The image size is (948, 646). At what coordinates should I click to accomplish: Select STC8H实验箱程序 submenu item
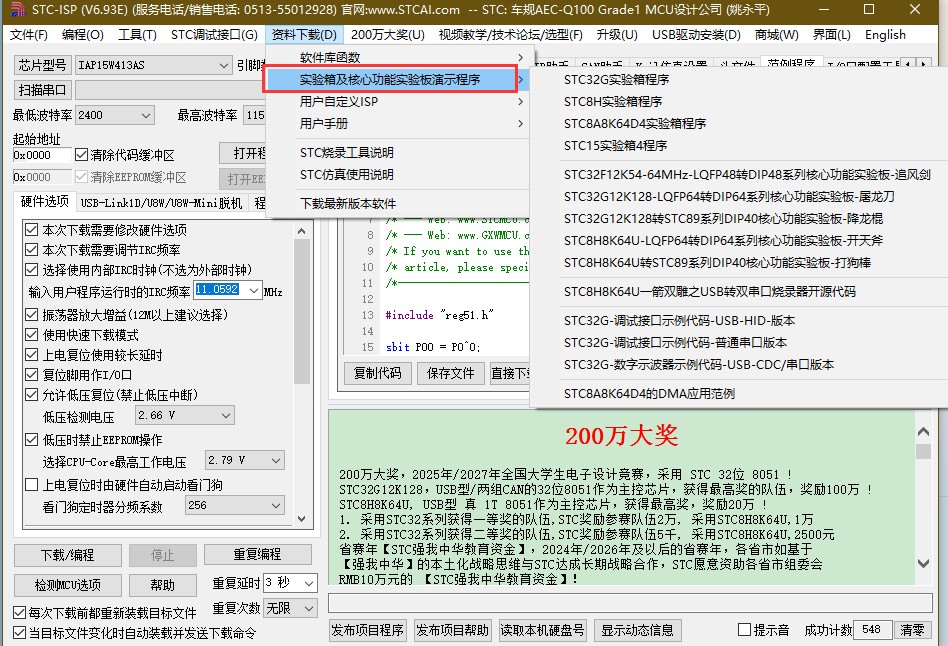click(612, 102)
